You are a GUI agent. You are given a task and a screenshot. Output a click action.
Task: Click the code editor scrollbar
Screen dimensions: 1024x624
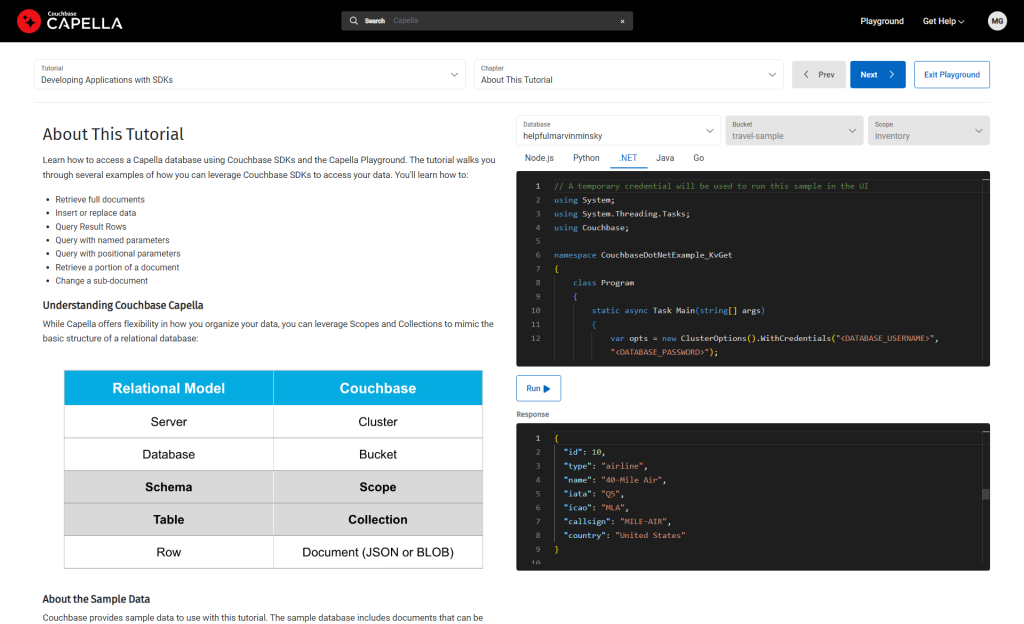coord(985,268)
